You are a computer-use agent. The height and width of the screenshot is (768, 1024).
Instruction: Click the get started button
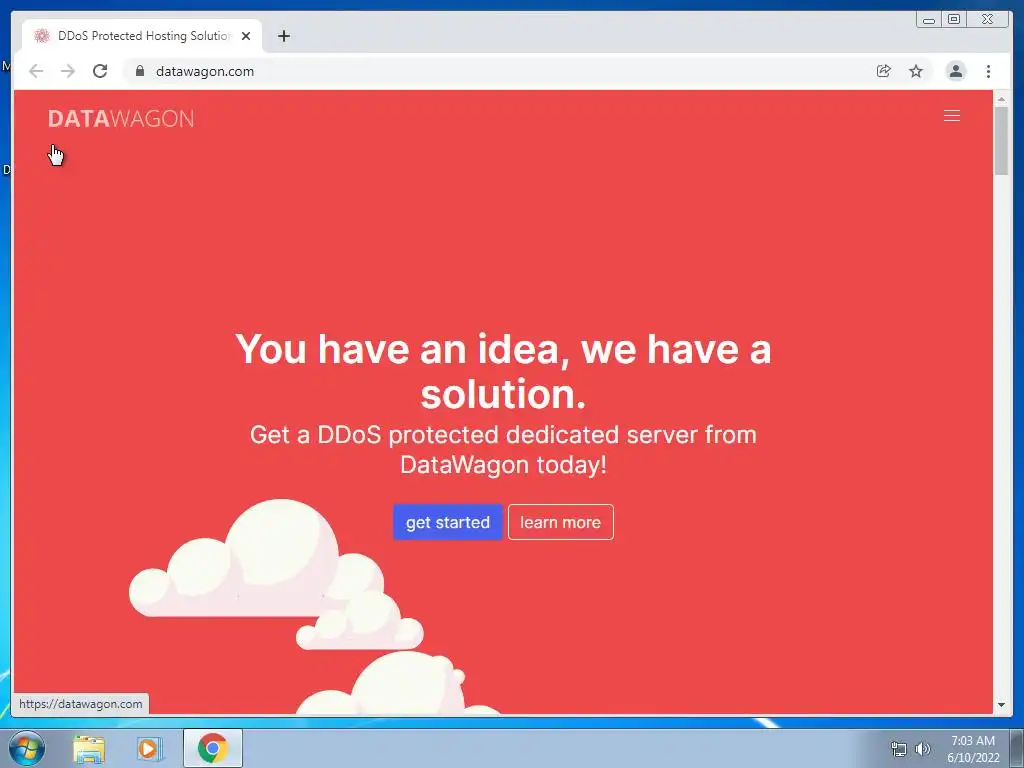point(447,522)
